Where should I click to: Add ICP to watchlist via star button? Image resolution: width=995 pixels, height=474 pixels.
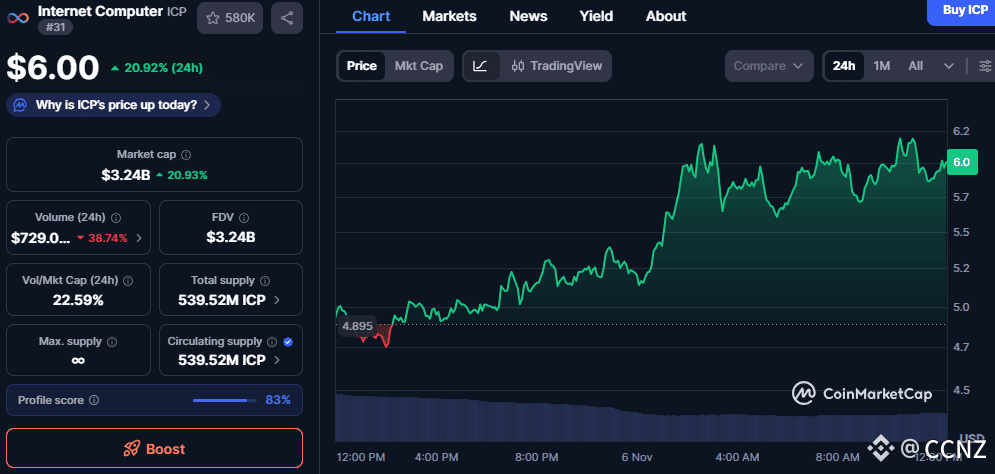[x=230, y=18]
